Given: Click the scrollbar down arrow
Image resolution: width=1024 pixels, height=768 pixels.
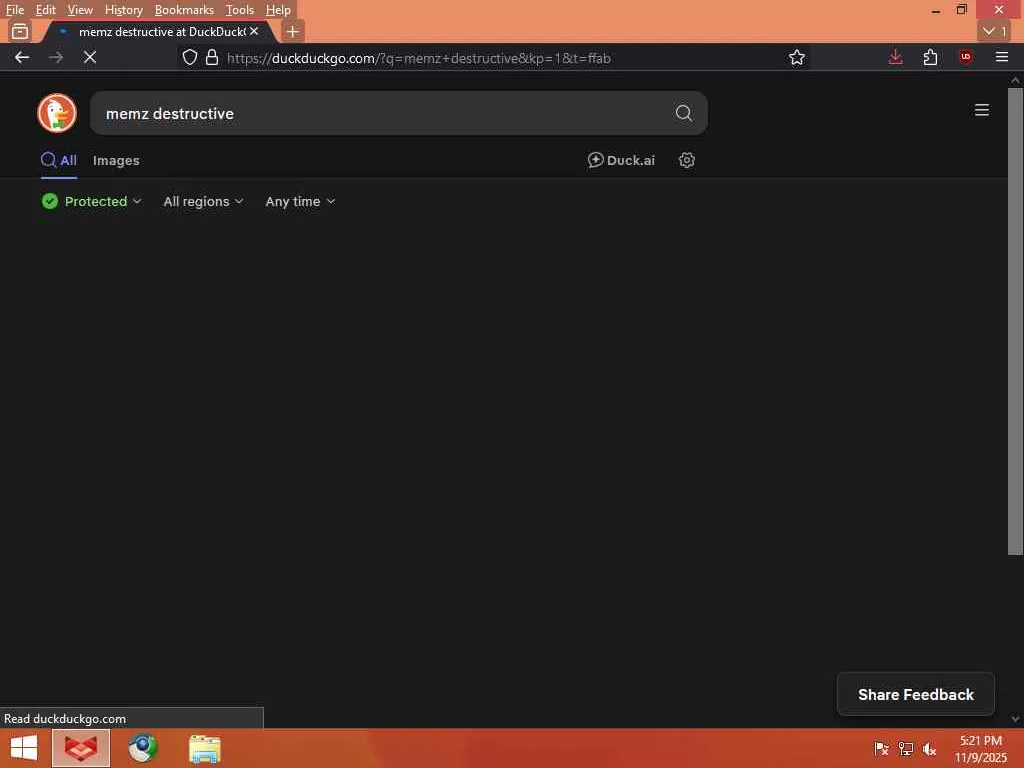Looking at the screenshot, I should 1015,719.
